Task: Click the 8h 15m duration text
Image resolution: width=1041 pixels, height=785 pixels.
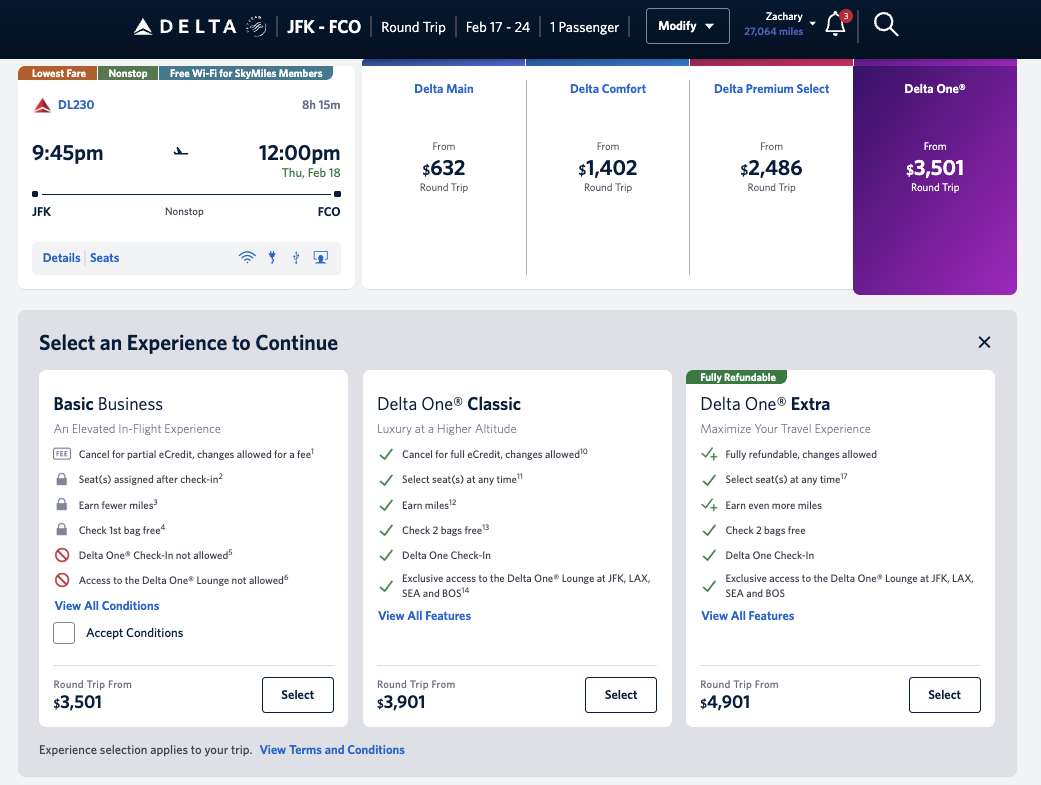Action: point(321,105)
